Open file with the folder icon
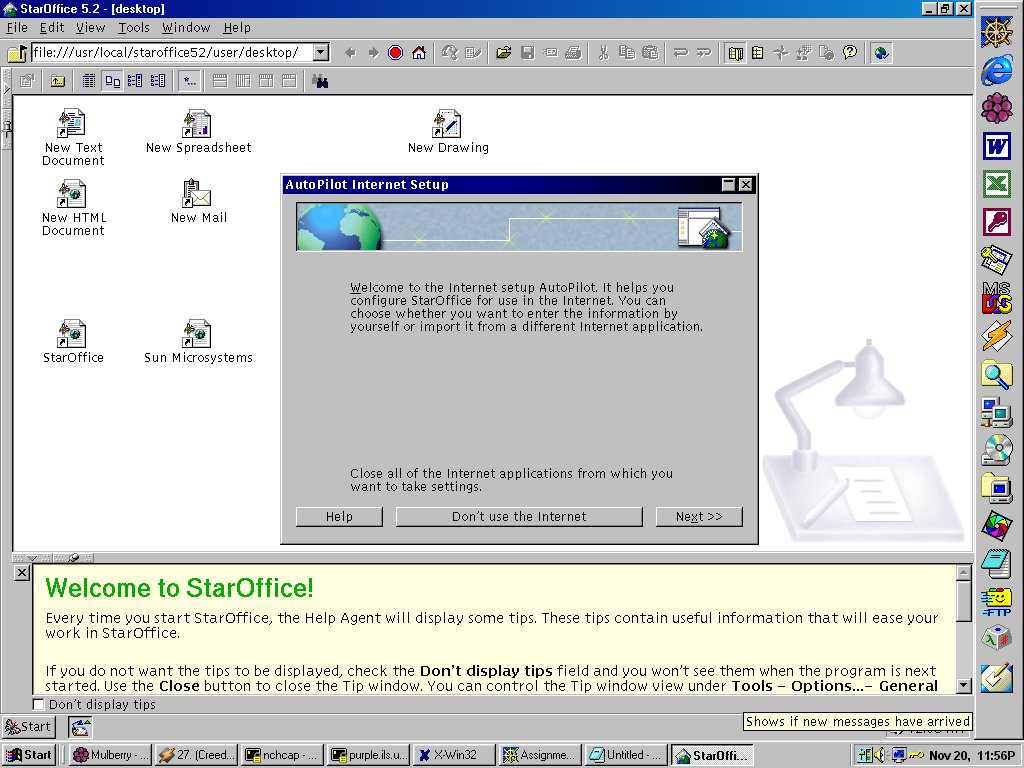The image size is (1024, 768). [504, 53]
